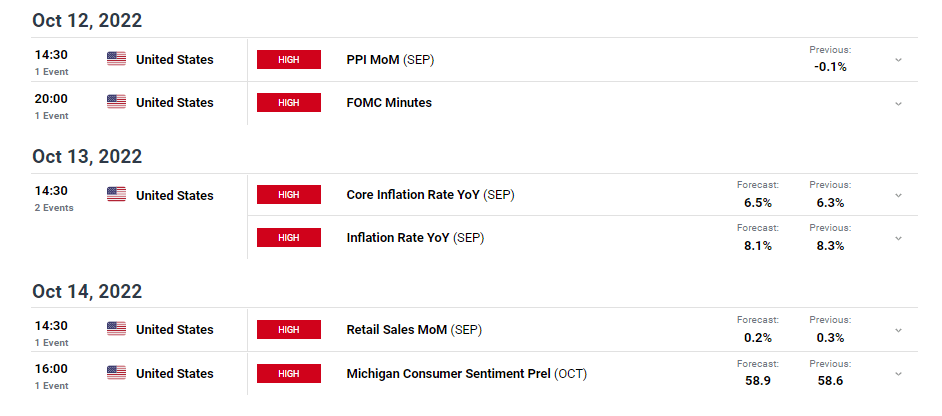This screenshot has width=942, height=416.
Task: Click the US flag in FOMC Minutes row
Action: point(117,102)
